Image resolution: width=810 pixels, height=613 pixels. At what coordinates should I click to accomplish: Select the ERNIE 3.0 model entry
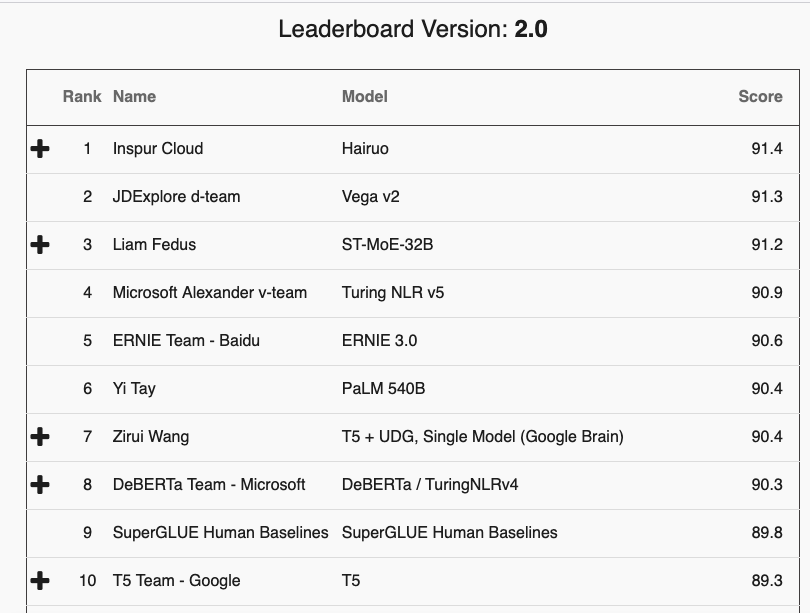click(x=381, y=341)
